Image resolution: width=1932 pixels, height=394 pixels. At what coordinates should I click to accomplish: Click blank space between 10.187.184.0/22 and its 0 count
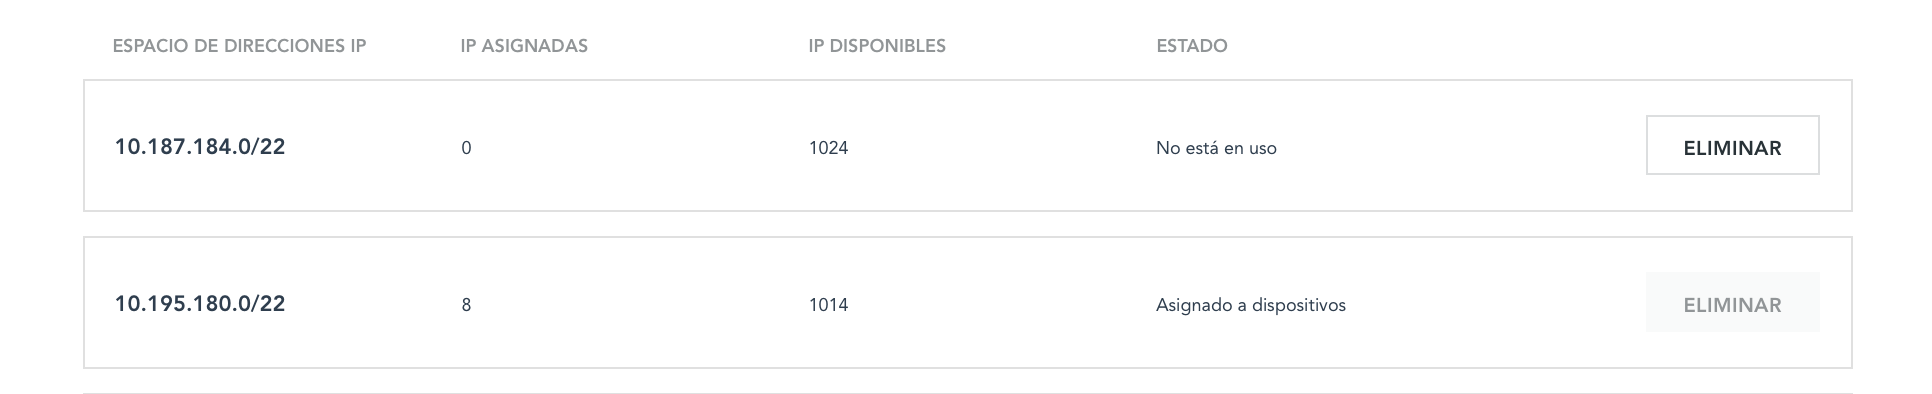tap(372, 147)
